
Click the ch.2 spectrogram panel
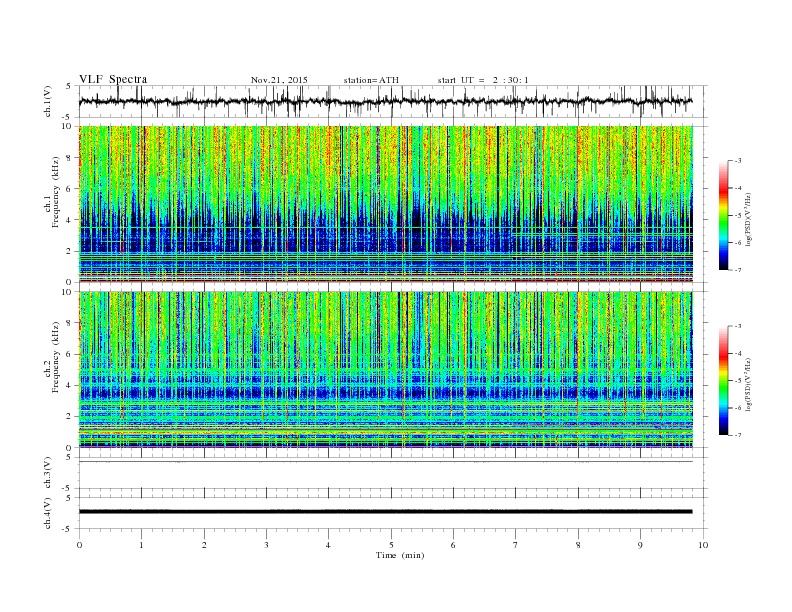coord(385,369)
